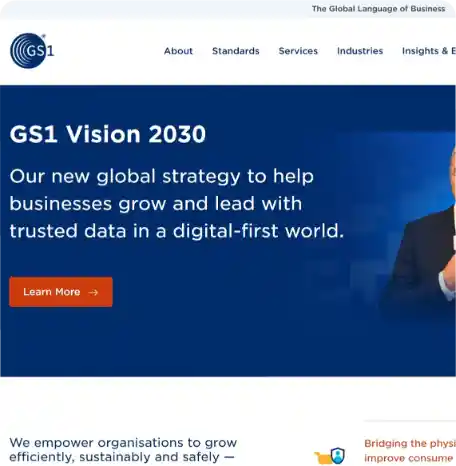Open the Standards menu

click(x=236, y=51)
